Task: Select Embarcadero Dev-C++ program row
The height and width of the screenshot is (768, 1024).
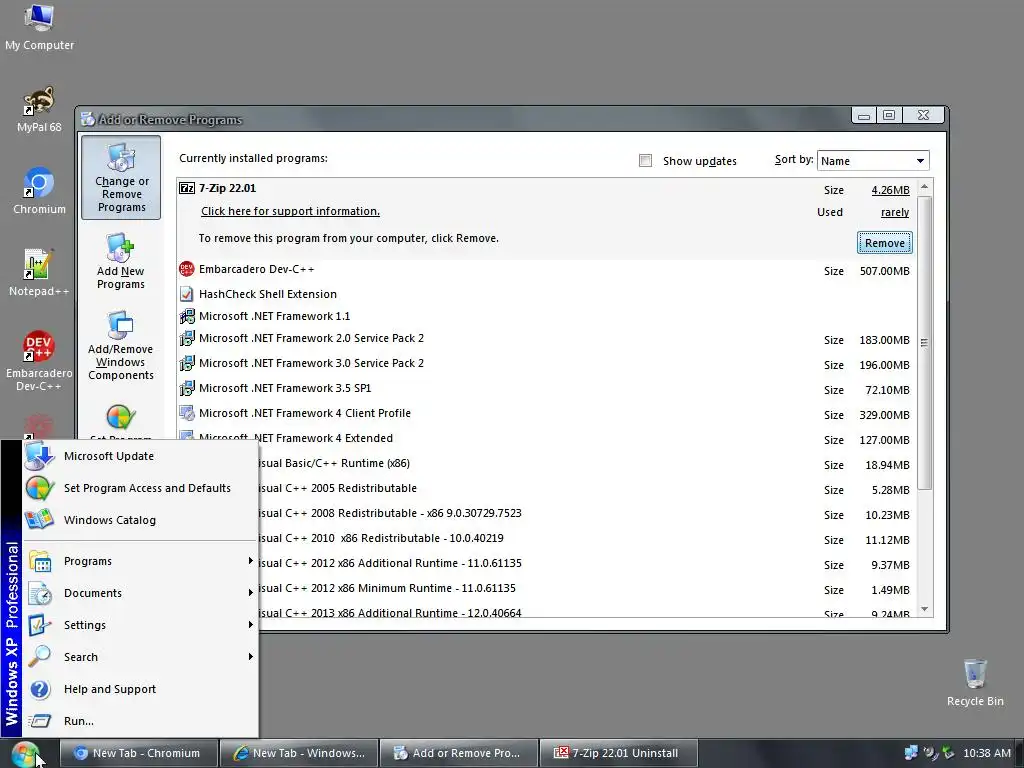Action: click(547, 269)
